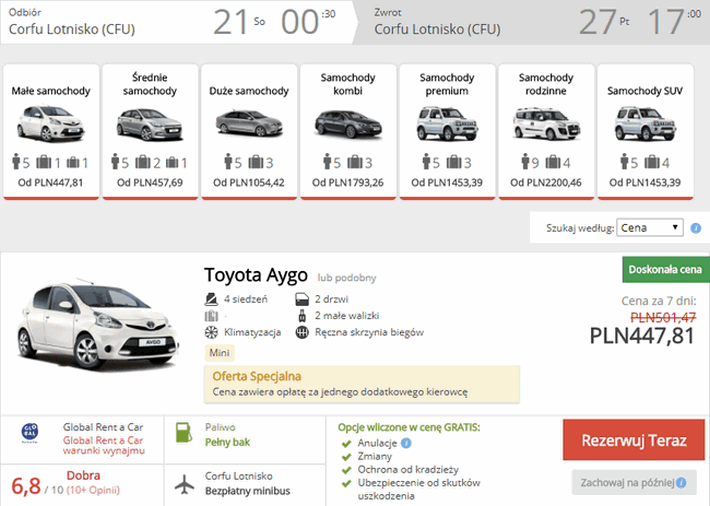Screen dimensions: 710x506
Task: Click the return time 17:00
Action: click(675, 22)
